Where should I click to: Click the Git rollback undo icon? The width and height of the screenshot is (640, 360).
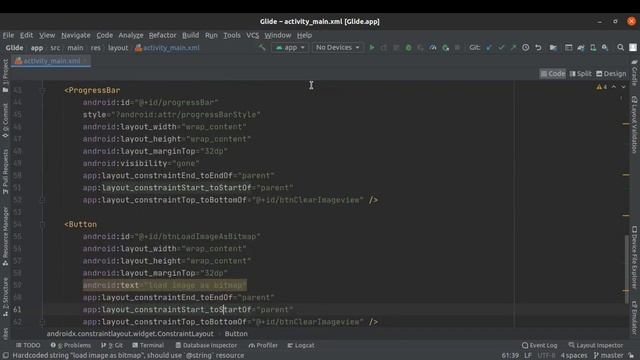(538, 48)
